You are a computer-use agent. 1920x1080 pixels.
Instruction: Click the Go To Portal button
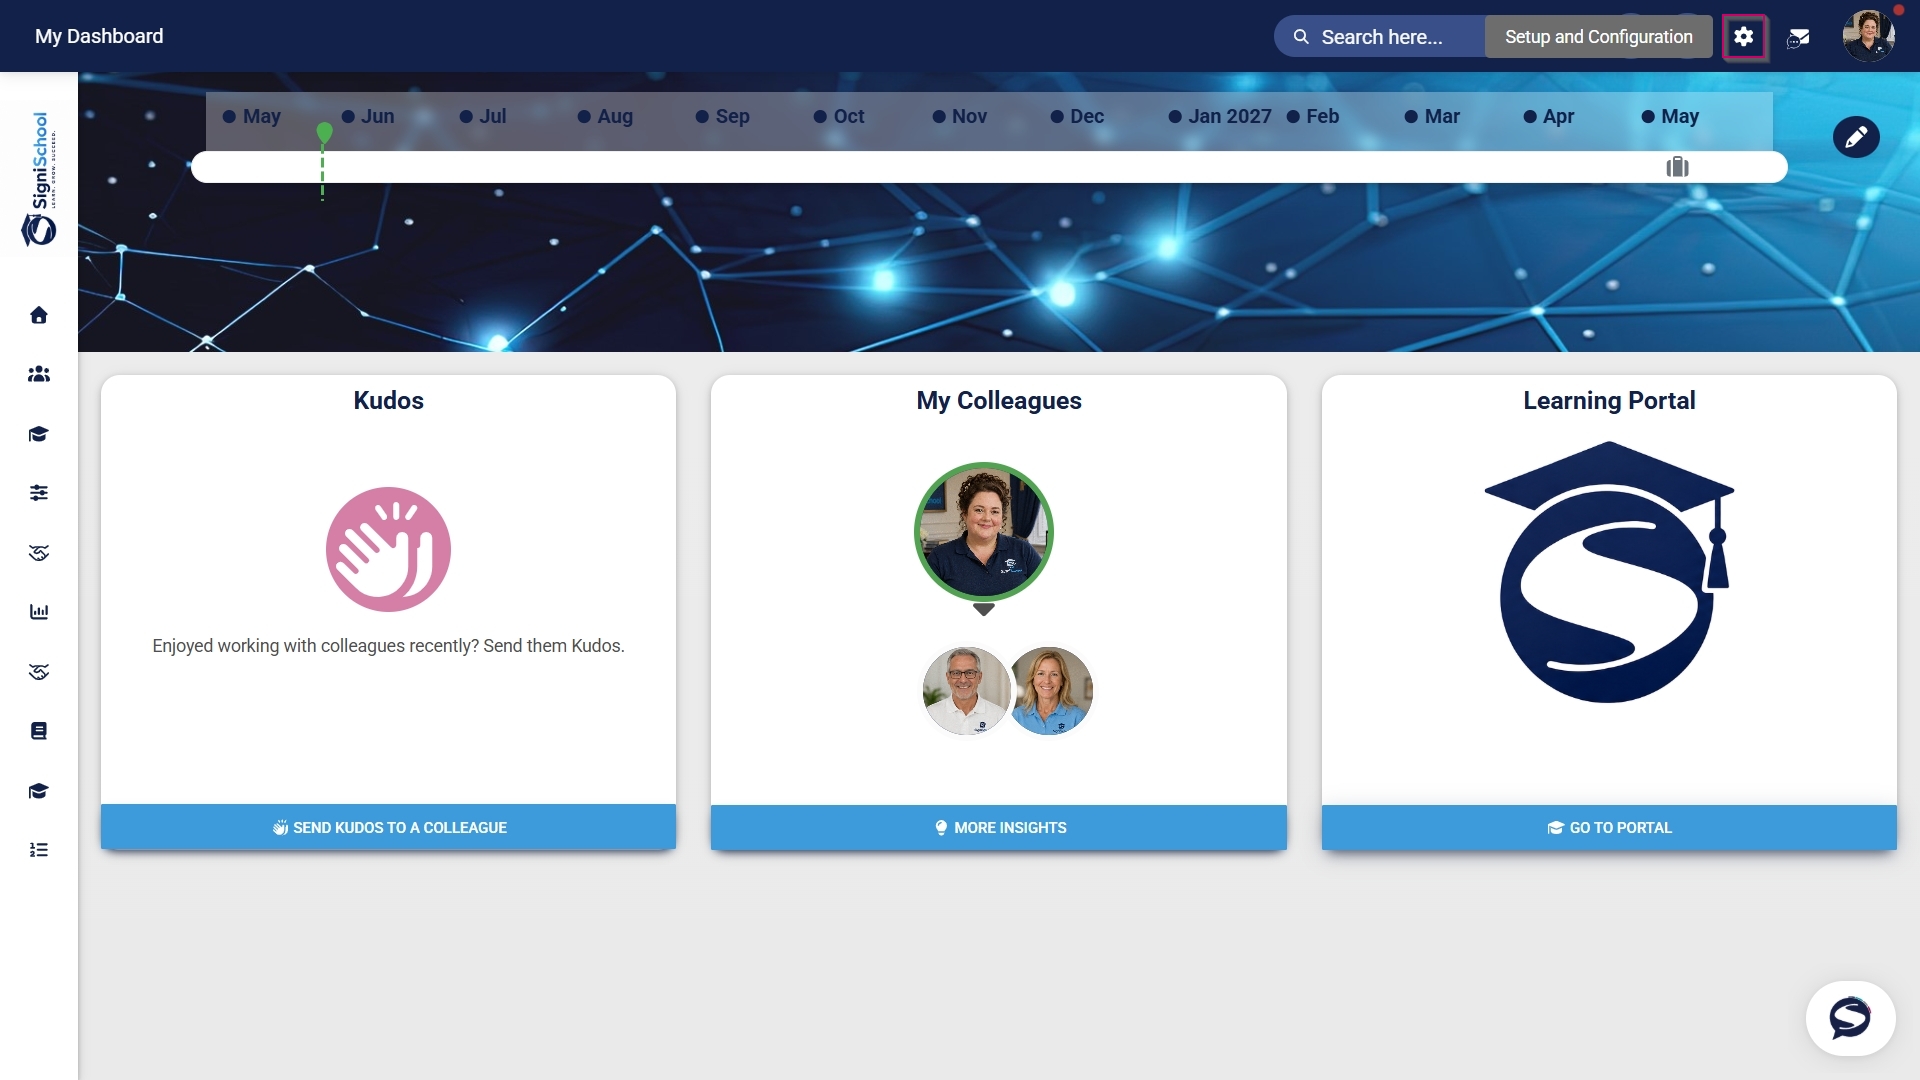pyautogui.click(x=1609, y=827)
